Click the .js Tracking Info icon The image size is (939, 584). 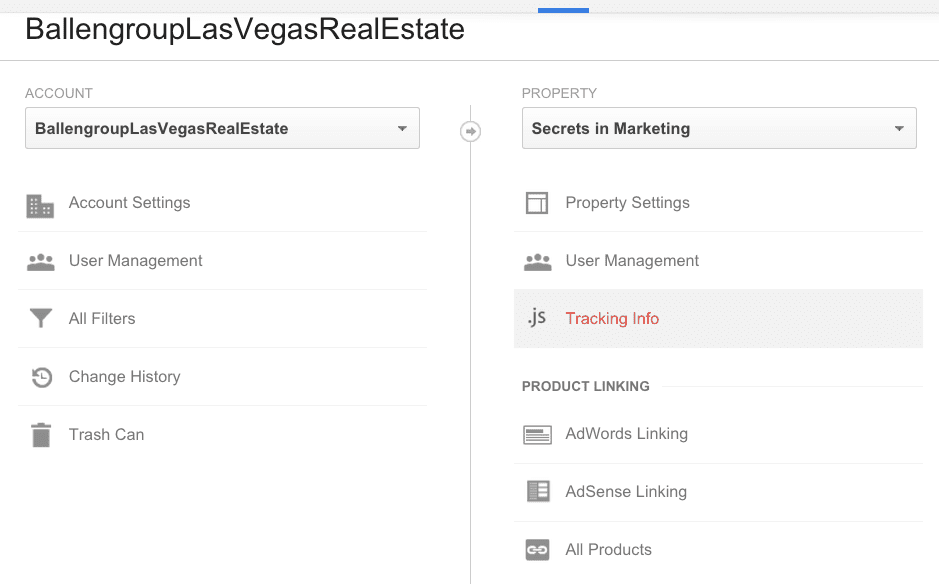(537, 317)
